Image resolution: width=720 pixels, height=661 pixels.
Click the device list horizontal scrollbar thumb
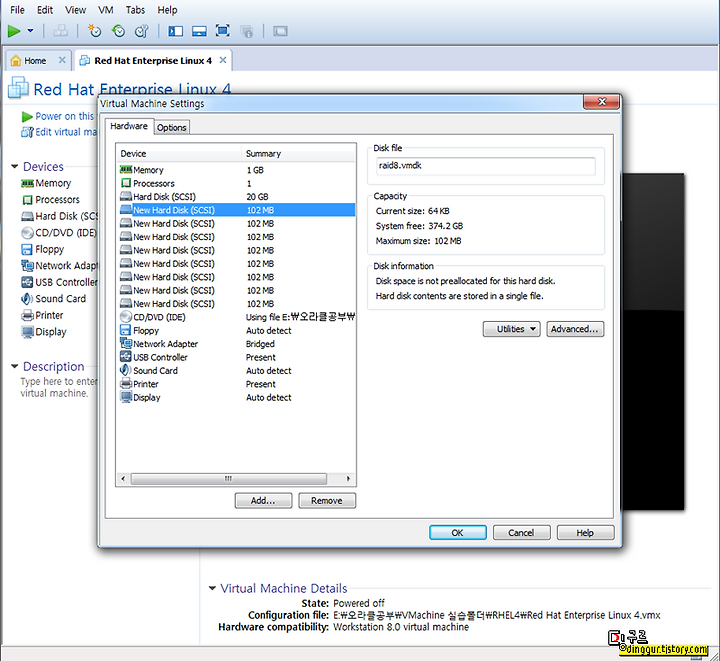[229, 479]
